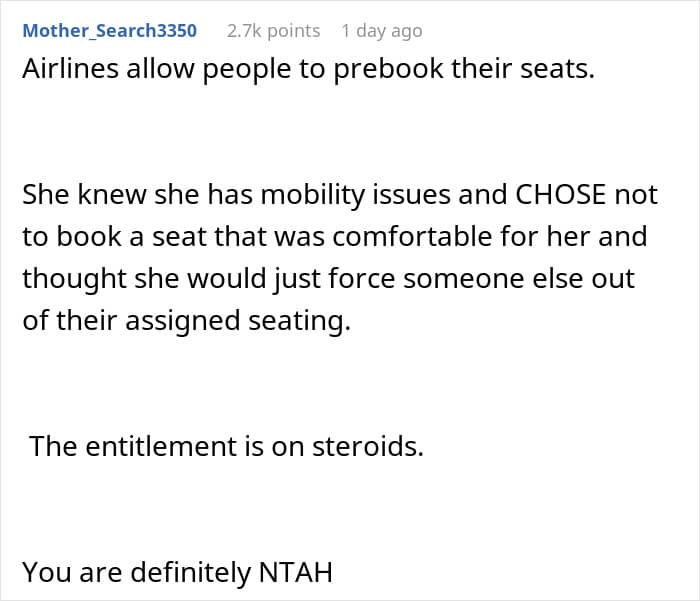This screenshot has width=700, height=601.
Task: Click the word "Airlines" starting the comment
Action: pyautogui.click(x=71, y=69)
